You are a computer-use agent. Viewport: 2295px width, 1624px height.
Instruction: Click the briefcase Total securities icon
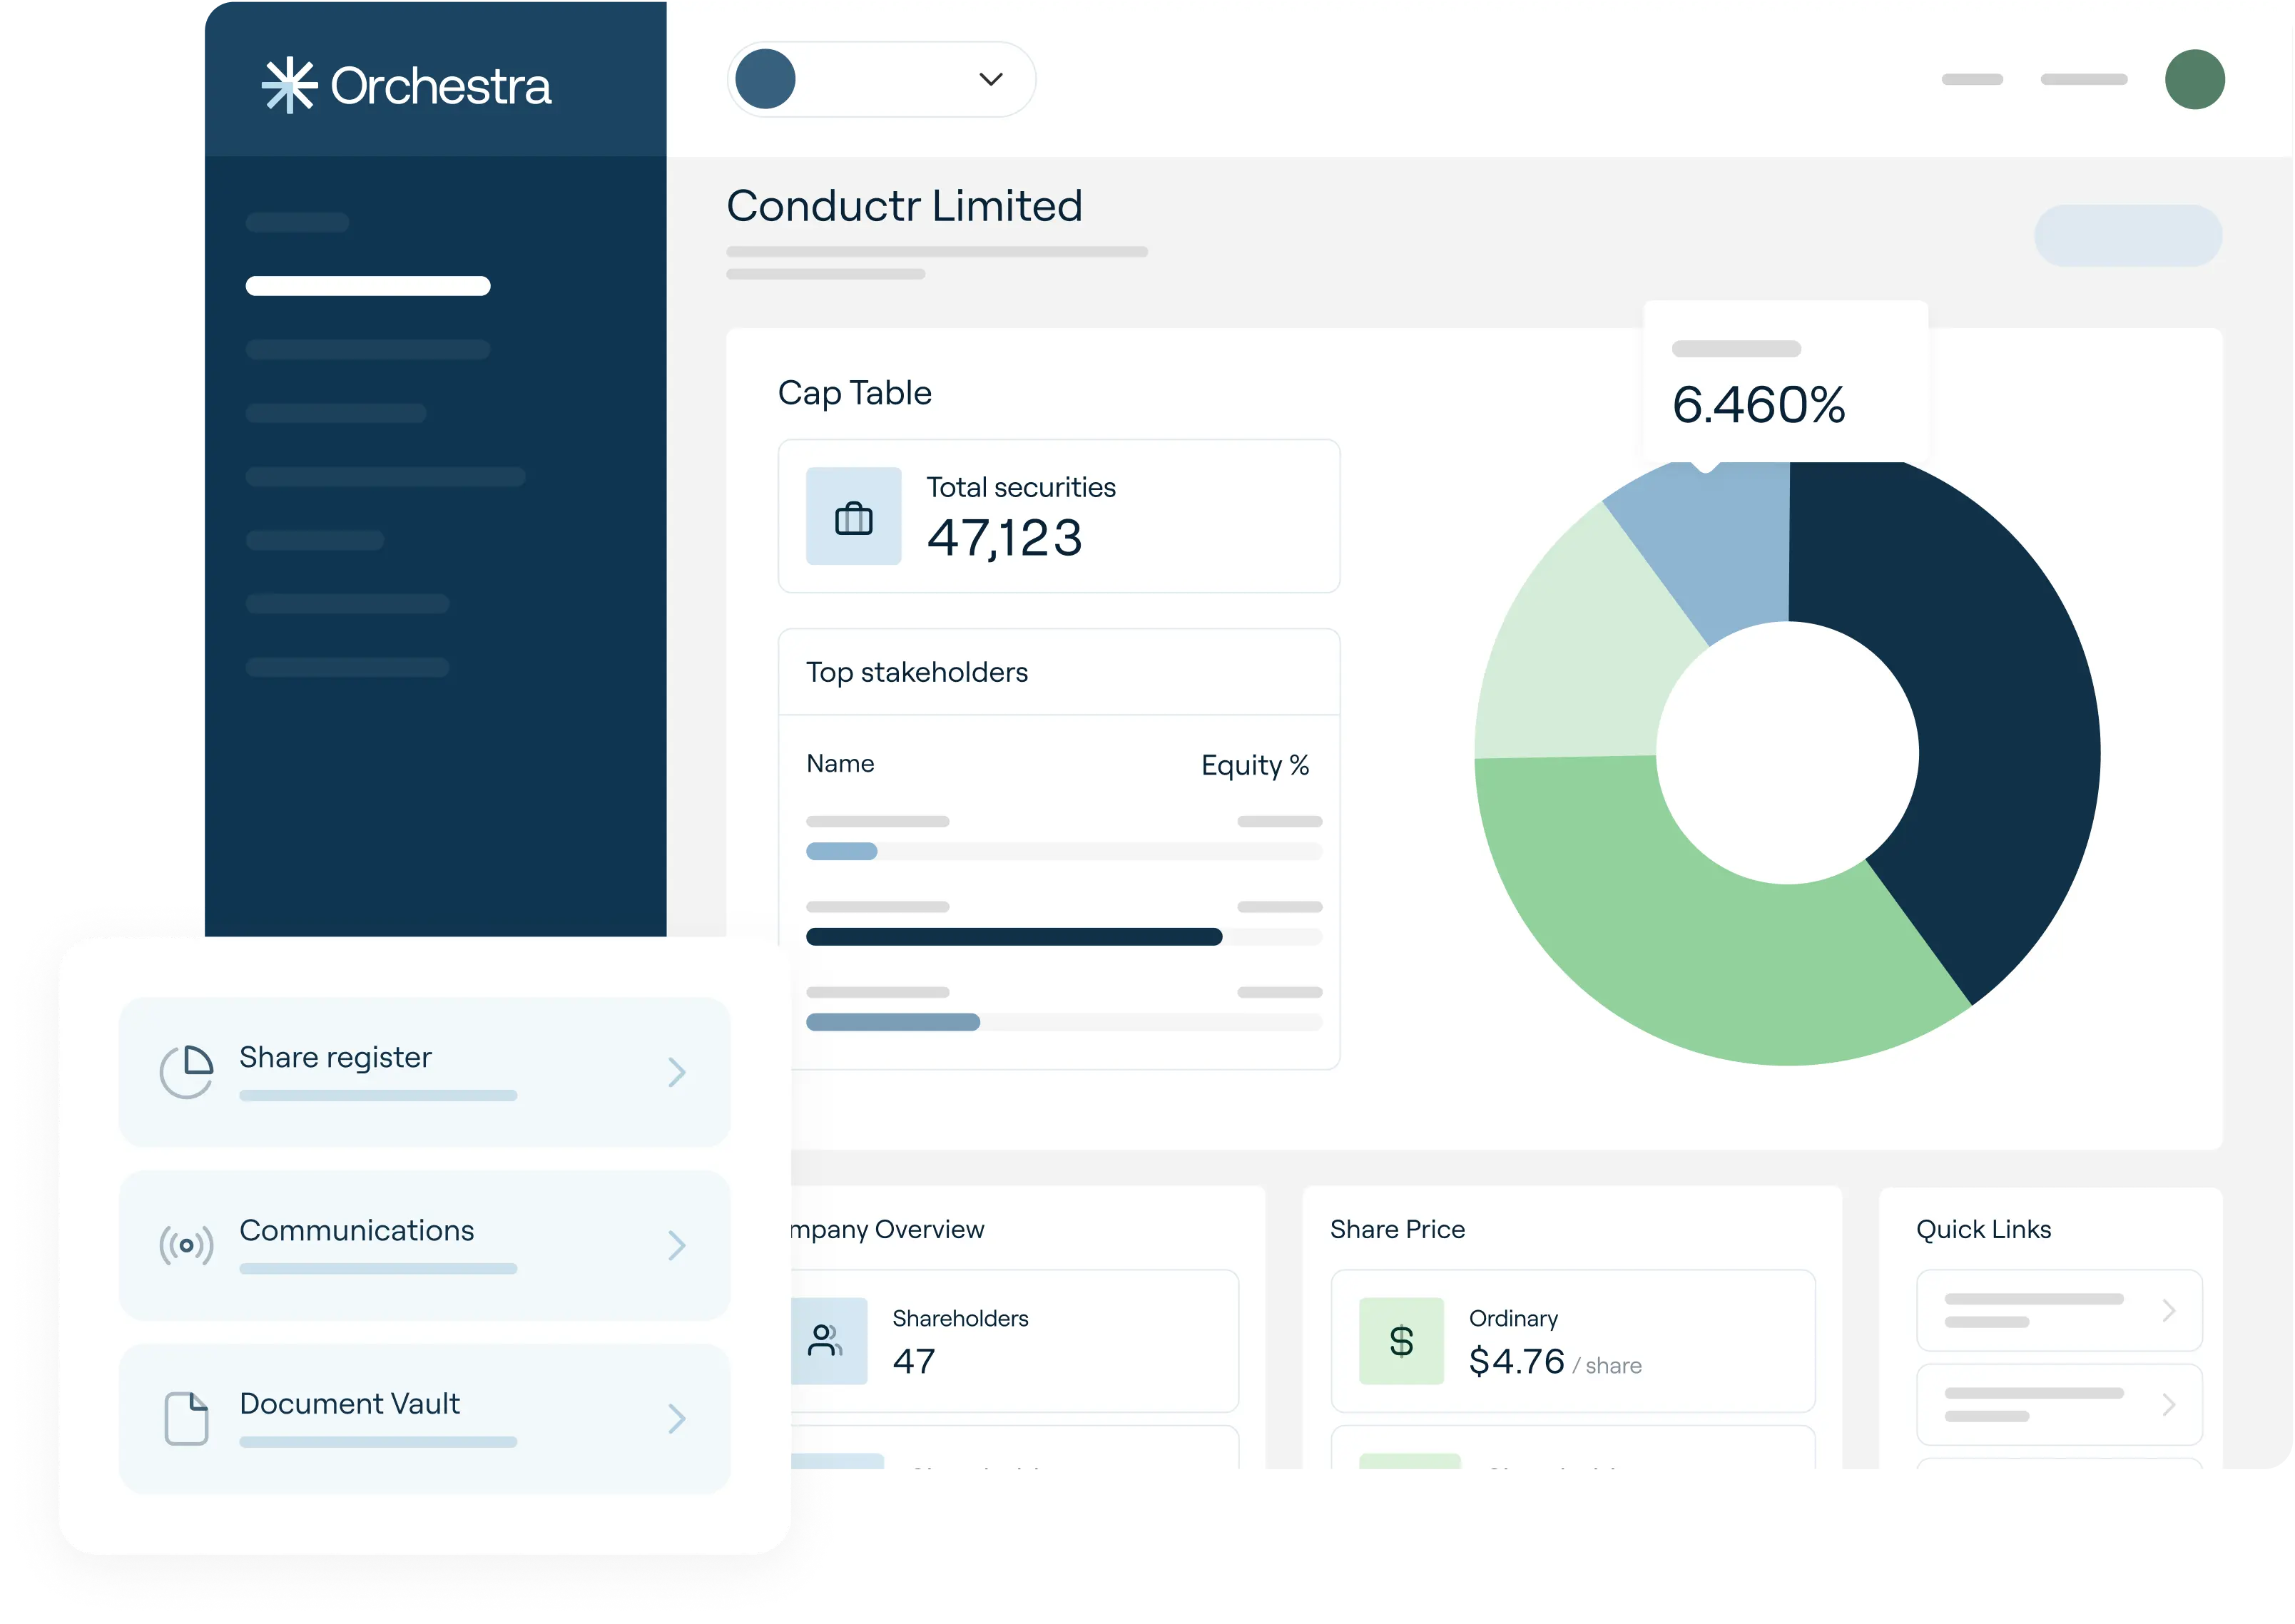coord(853,517)
